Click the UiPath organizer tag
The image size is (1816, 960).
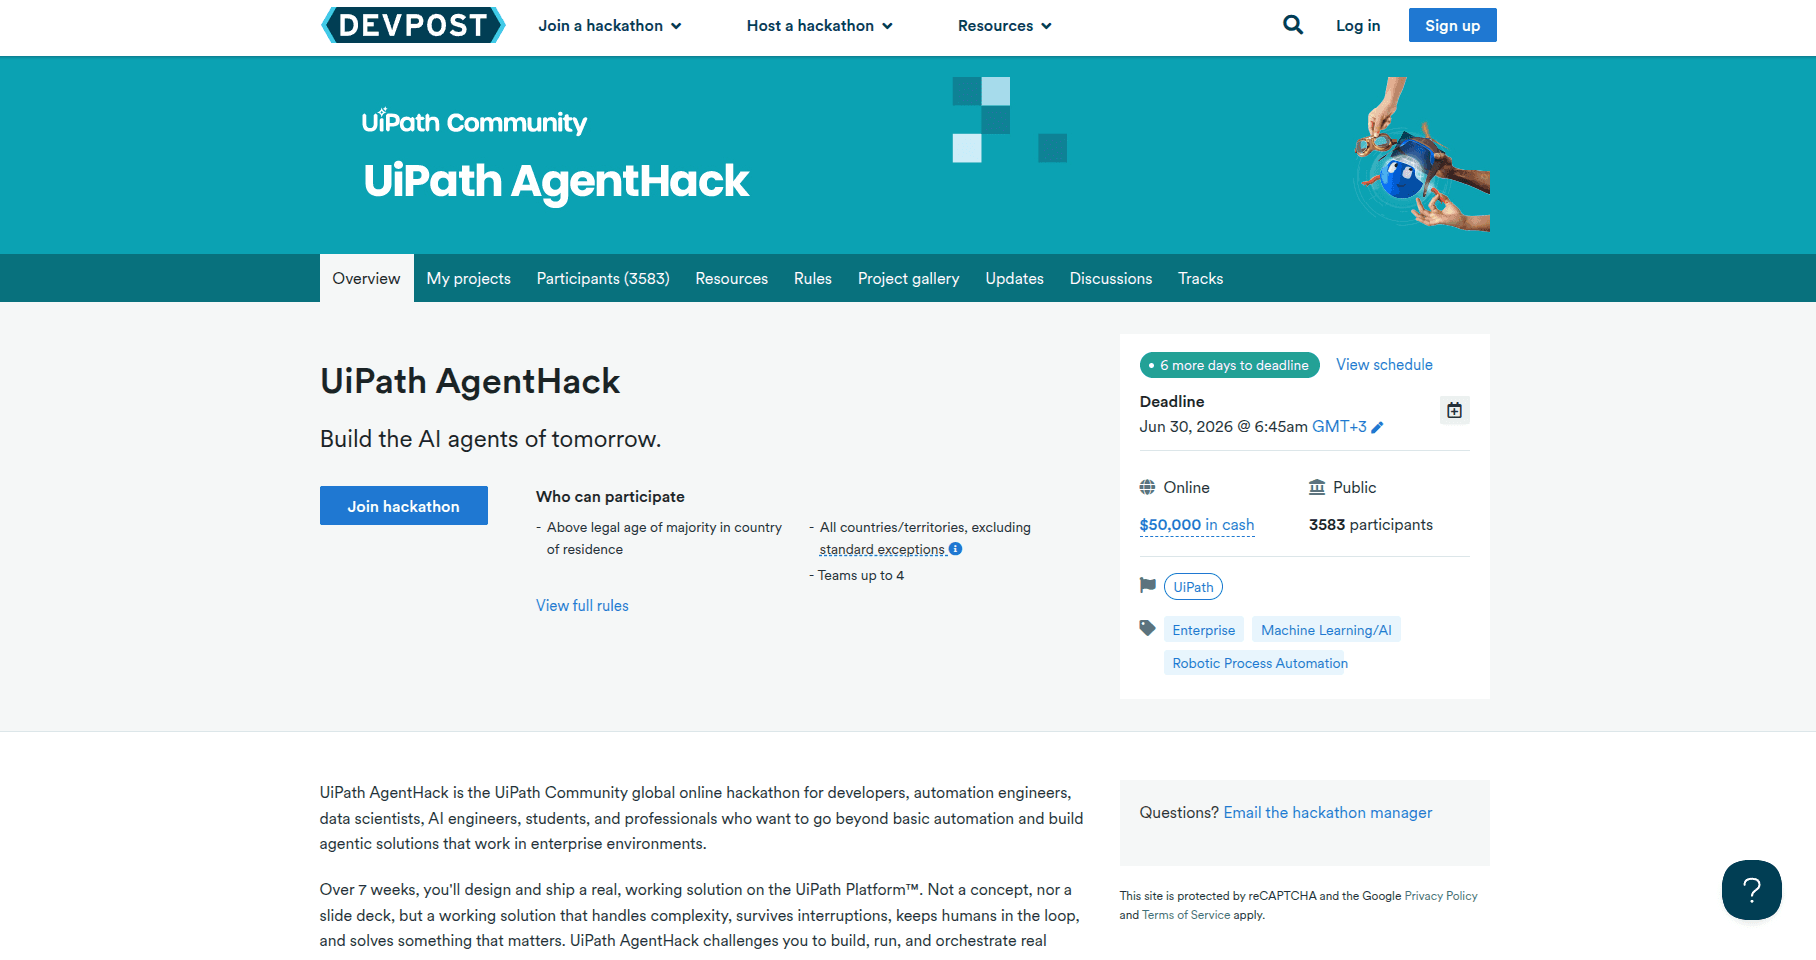pyautogui.click(x=1193, y=587)
